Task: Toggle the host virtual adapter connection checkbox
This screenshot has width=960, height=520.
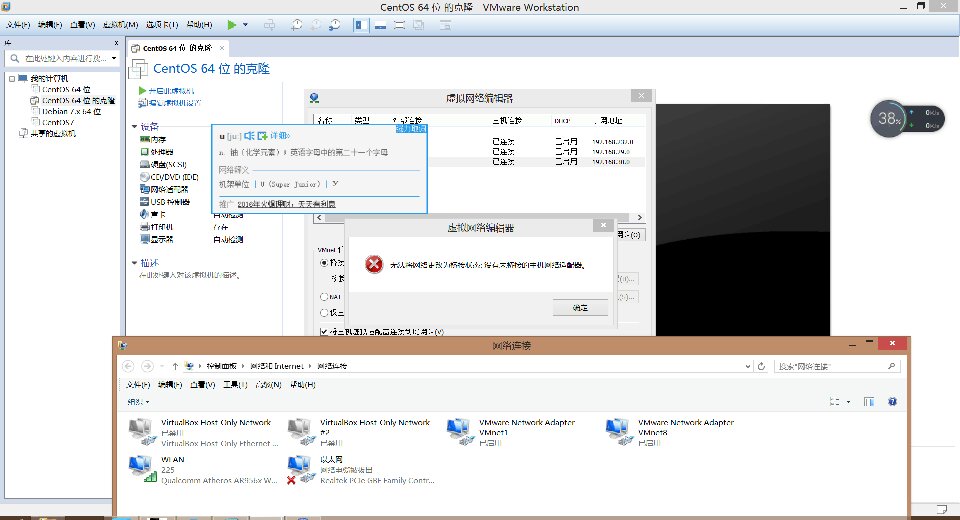Action: (324, 331)
